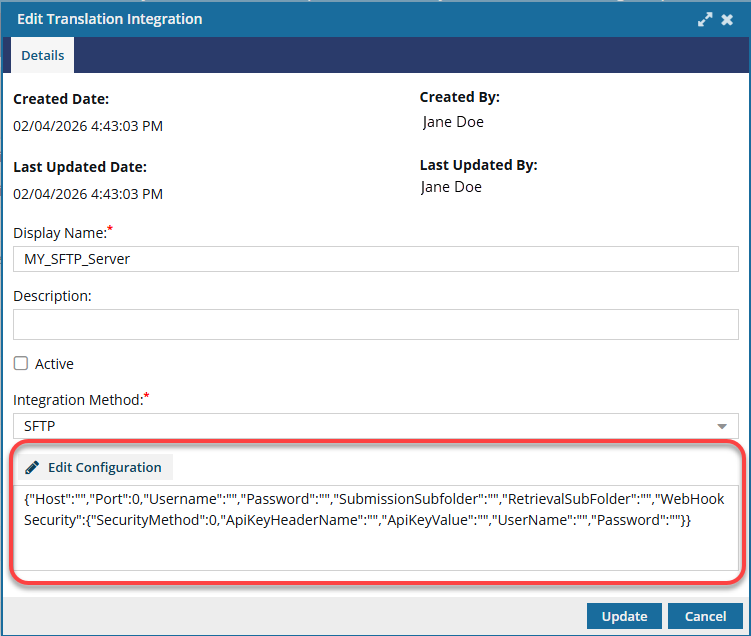Expand the dialog with the maximize arrows icon
This screenshot has height=636, width=751.
[x=705, y=19]
